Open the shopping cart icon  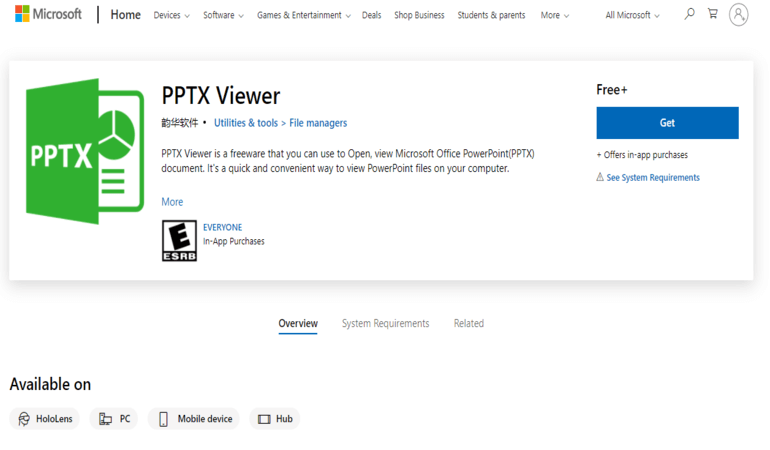(713, 14)
